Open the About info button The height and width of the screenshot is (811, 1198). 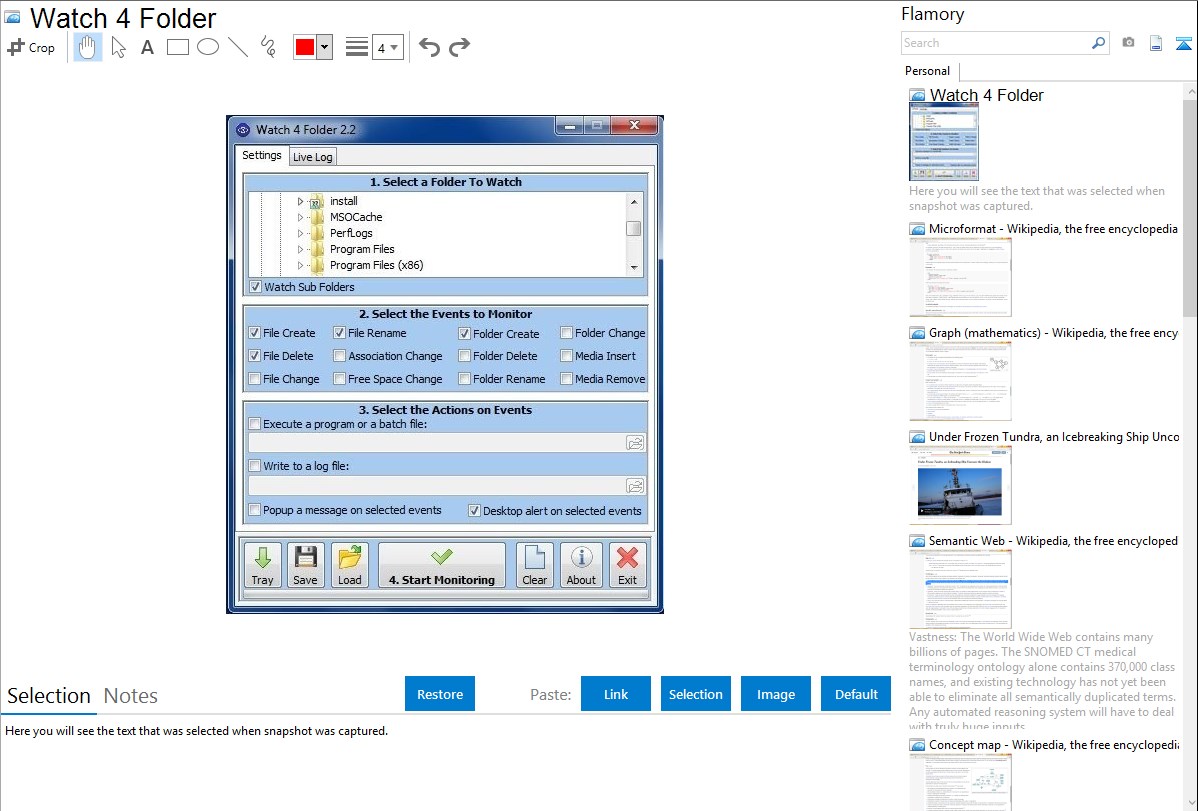pyautogui.click(x=581, y=565)
